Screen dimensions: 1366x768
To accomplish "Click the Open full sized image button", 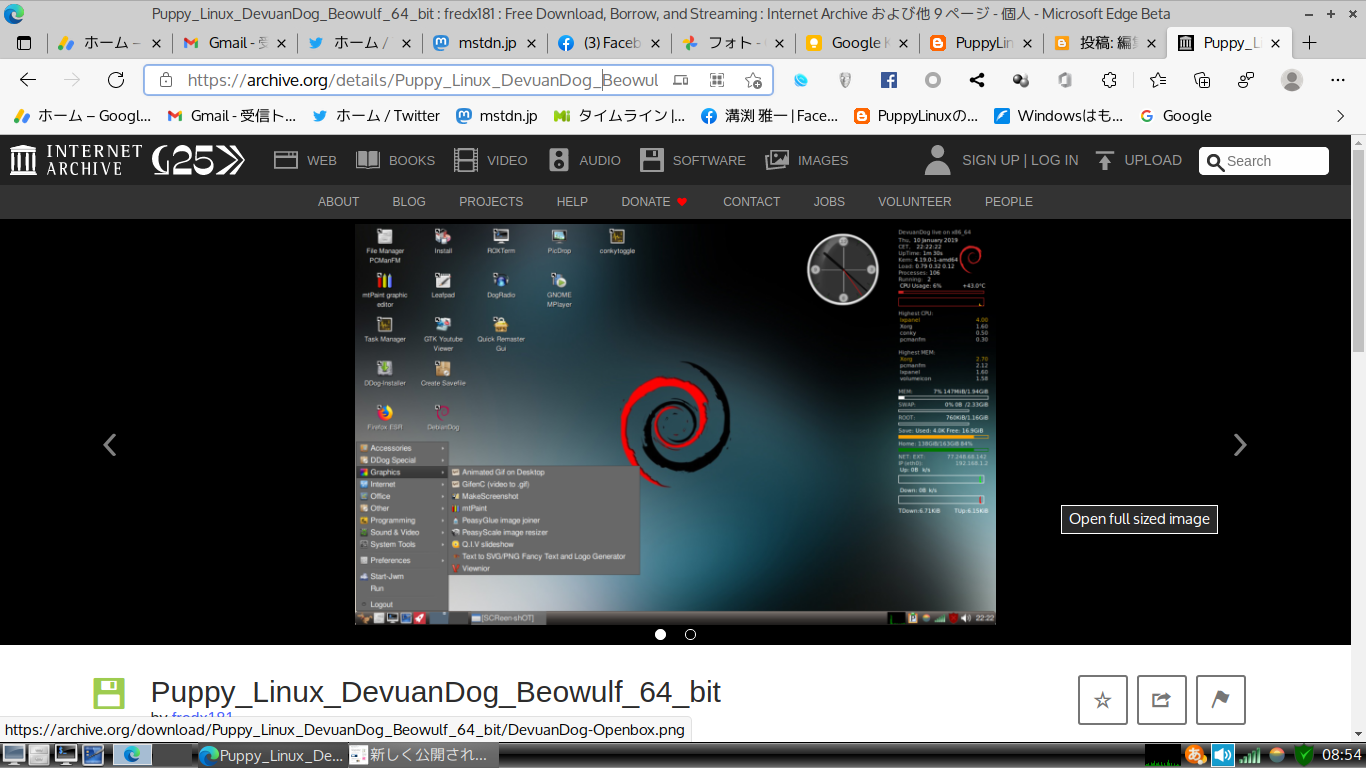I will [x=1138, y=519].
